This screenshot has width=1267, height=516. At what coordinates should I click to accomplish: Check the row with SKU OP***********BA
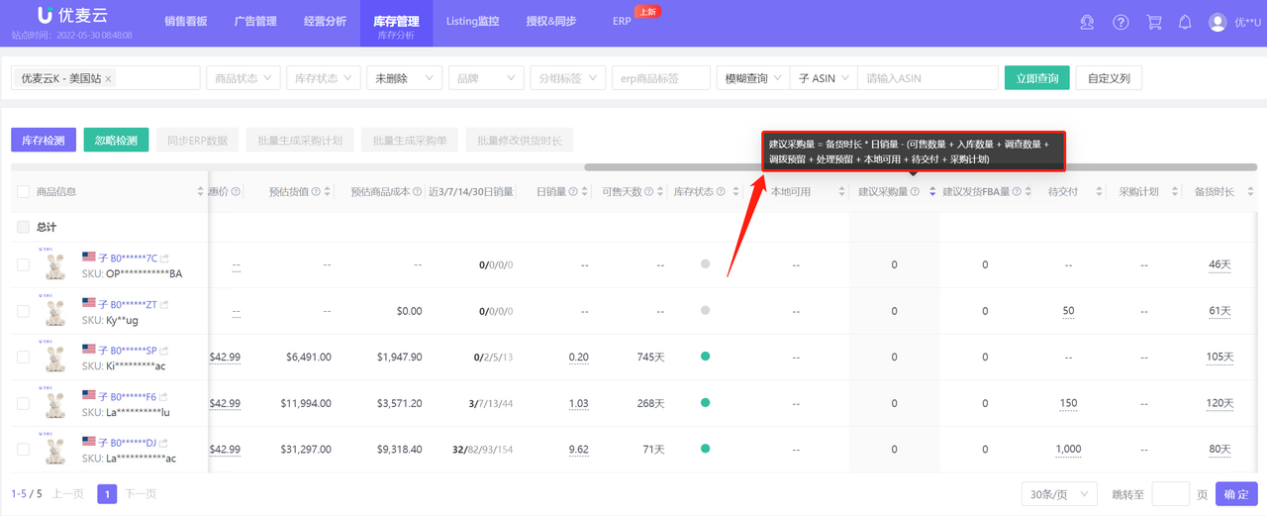pyautogui.click(x=23, y=265)
